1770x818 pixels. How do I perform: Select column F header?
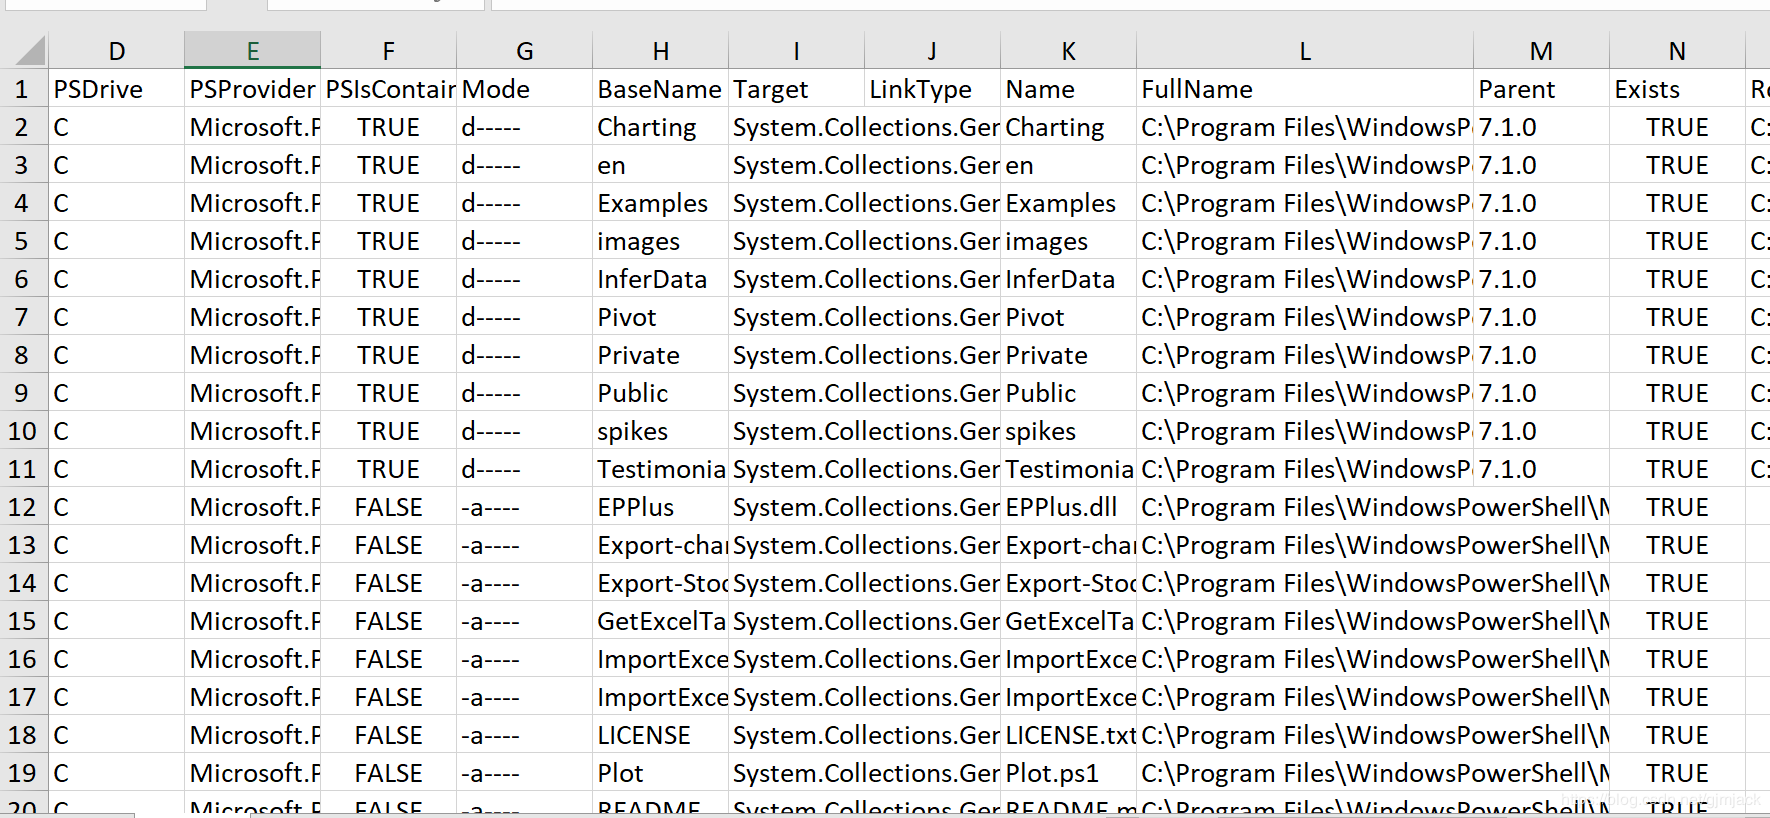389,51
